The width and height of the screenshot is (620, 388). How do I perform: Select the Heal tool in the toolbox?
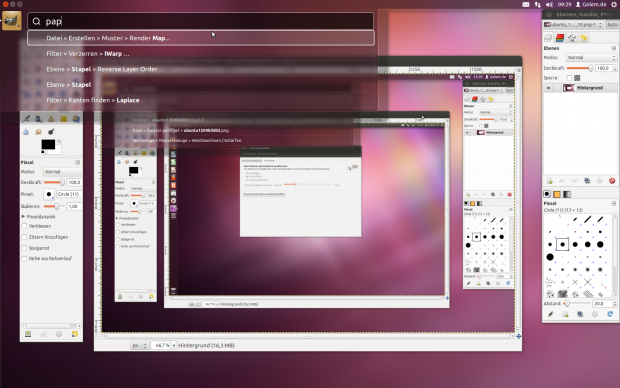pyautogui.click(x=63, y=119)
